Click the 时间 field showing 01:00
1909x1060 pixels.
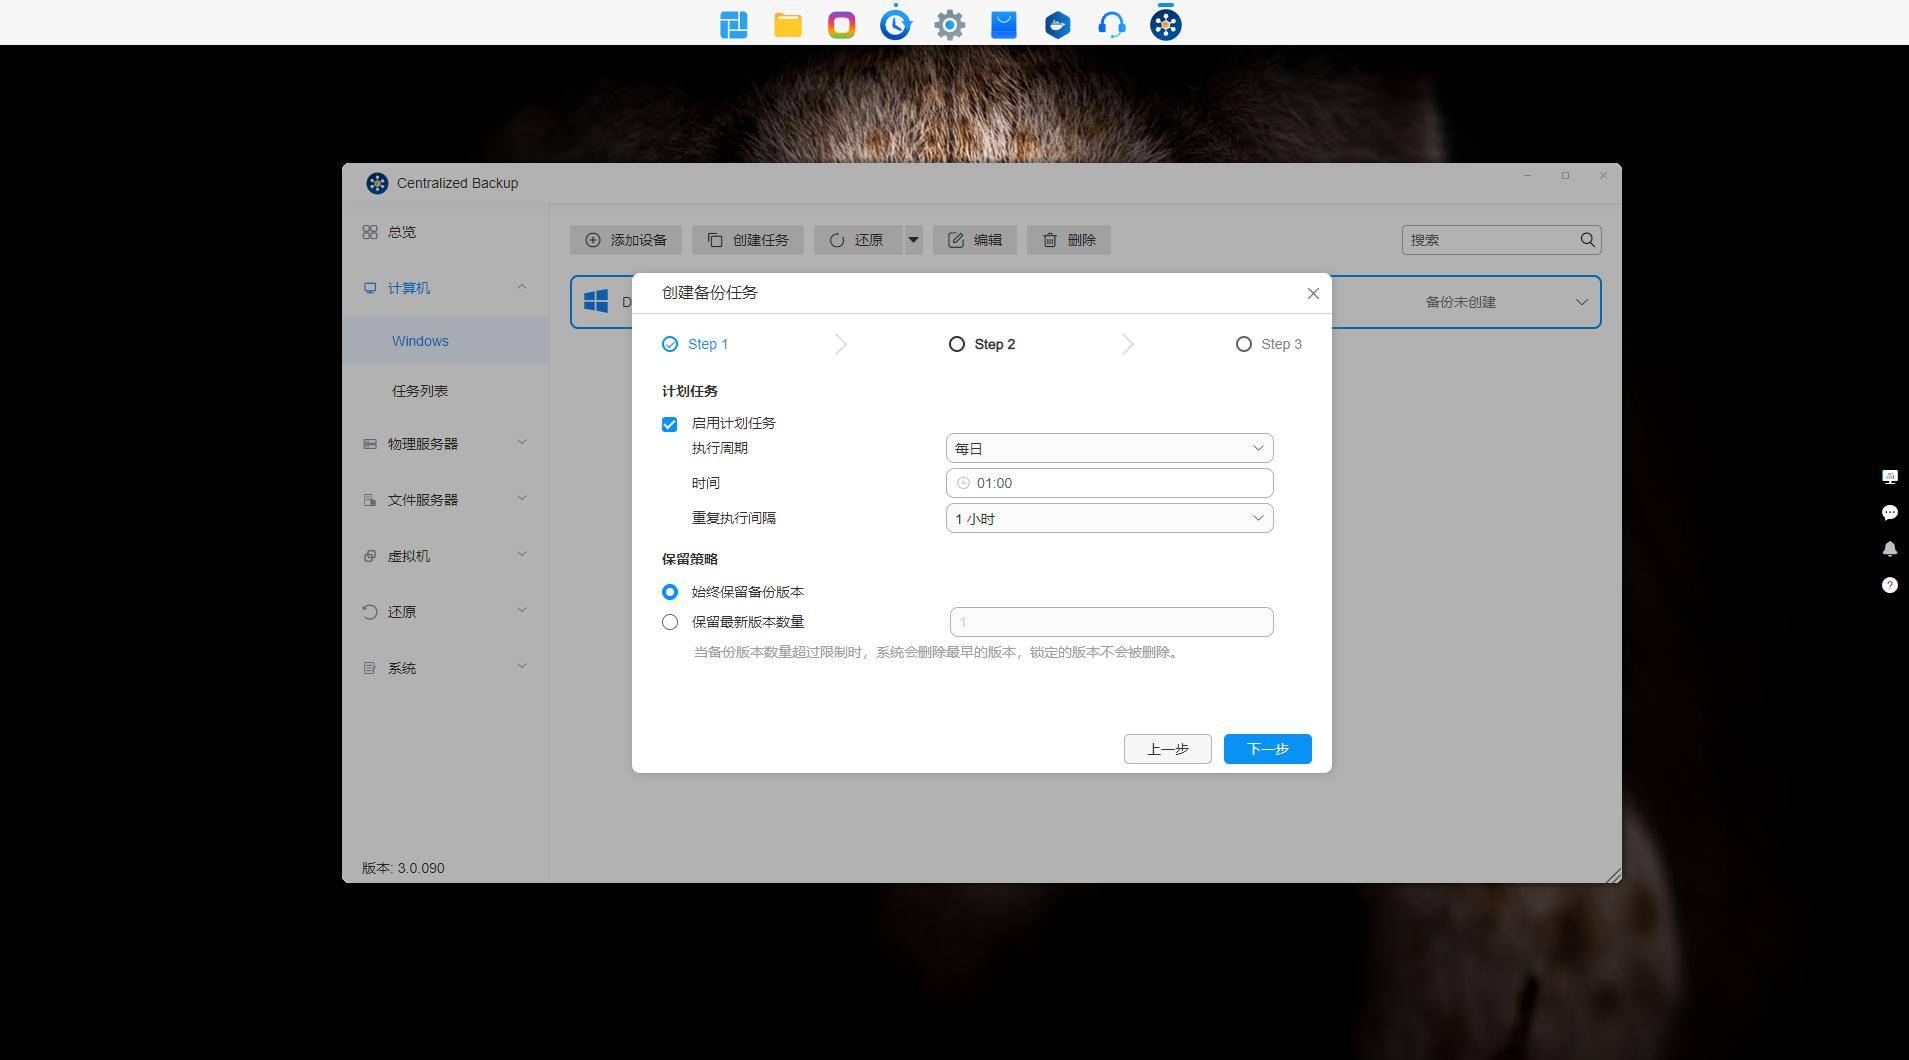tap(1108, 483)
